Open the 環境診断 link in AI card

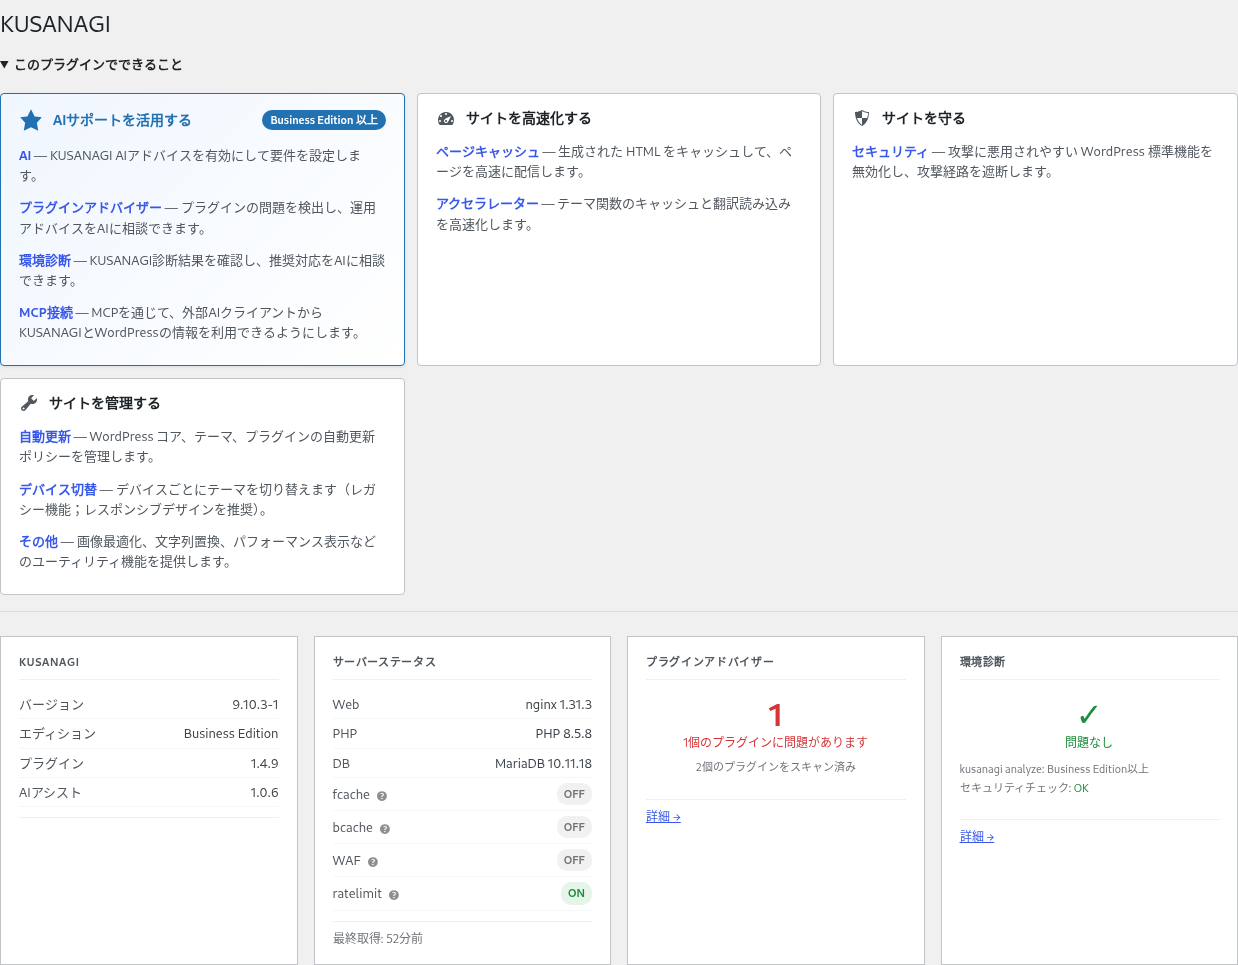tap(45, 260)
